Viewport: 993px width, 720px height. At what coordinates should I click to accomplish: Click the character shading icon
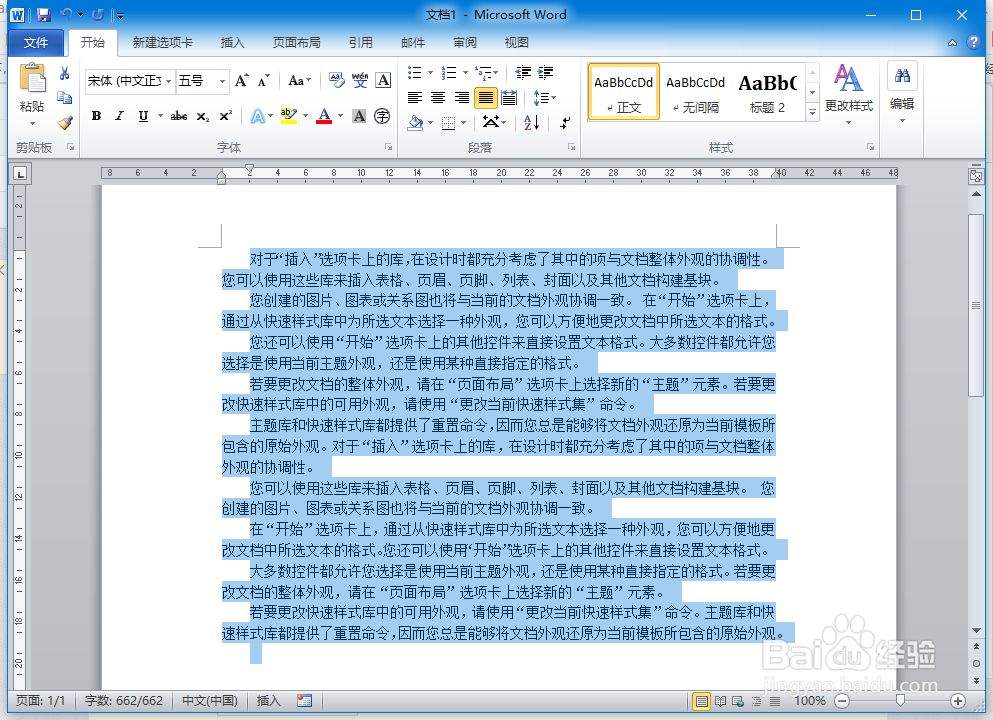[358, 116]
